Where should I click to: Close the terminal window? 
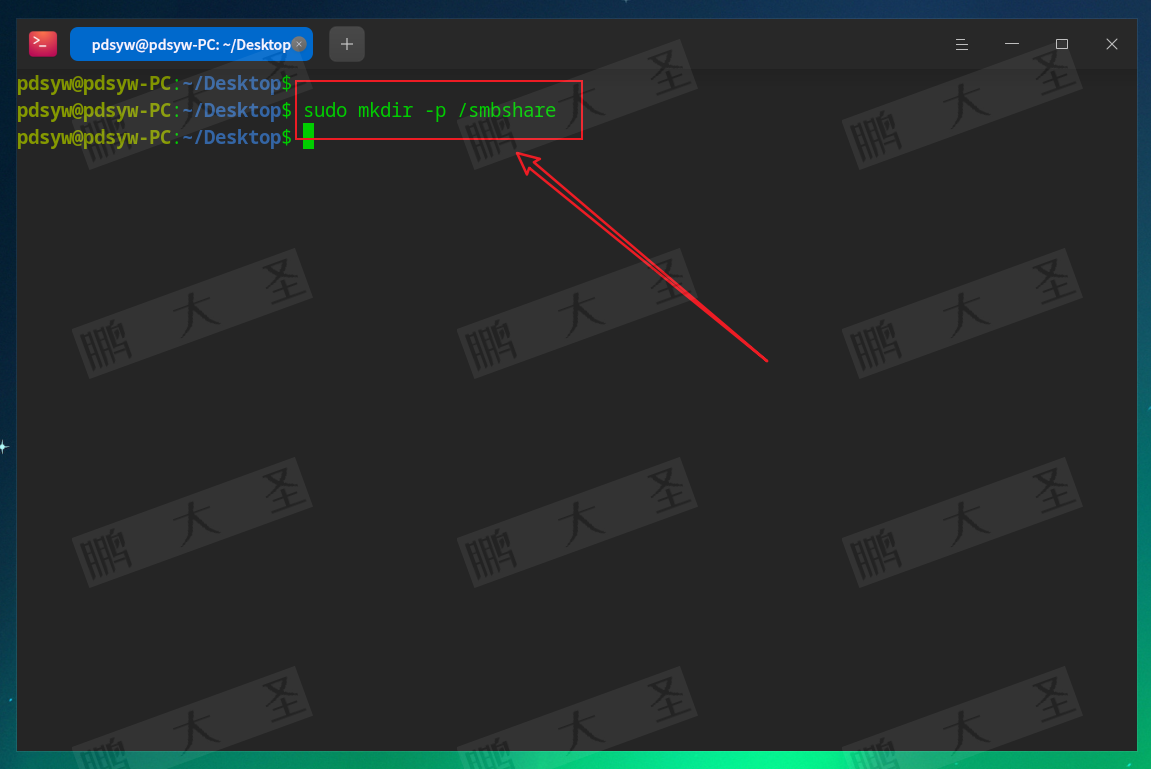1111,44
